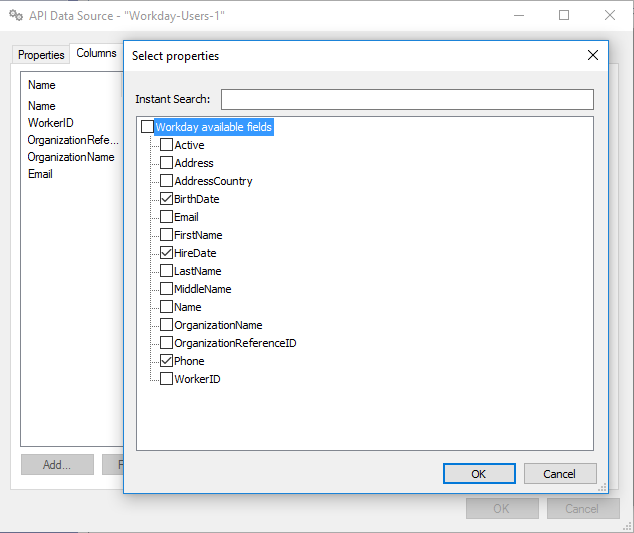Select the Workday available fields tree node
Image resolution: width=634 pixels, height=533 pixels.
(213, 127)
